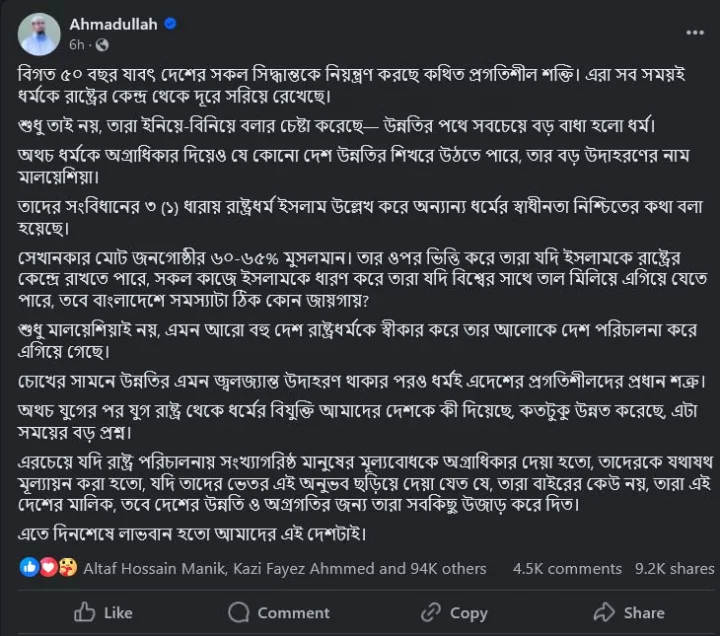Click the blue thumbs-up reaction emoji
The image size is (720, 636).
point(27,567)
